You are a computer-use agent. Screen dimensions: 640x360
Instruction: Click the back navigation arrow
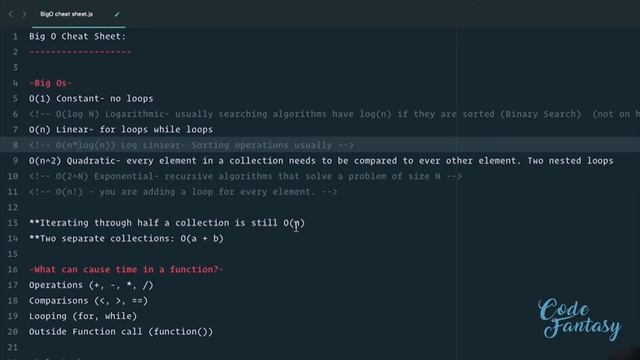pos(11,14)
